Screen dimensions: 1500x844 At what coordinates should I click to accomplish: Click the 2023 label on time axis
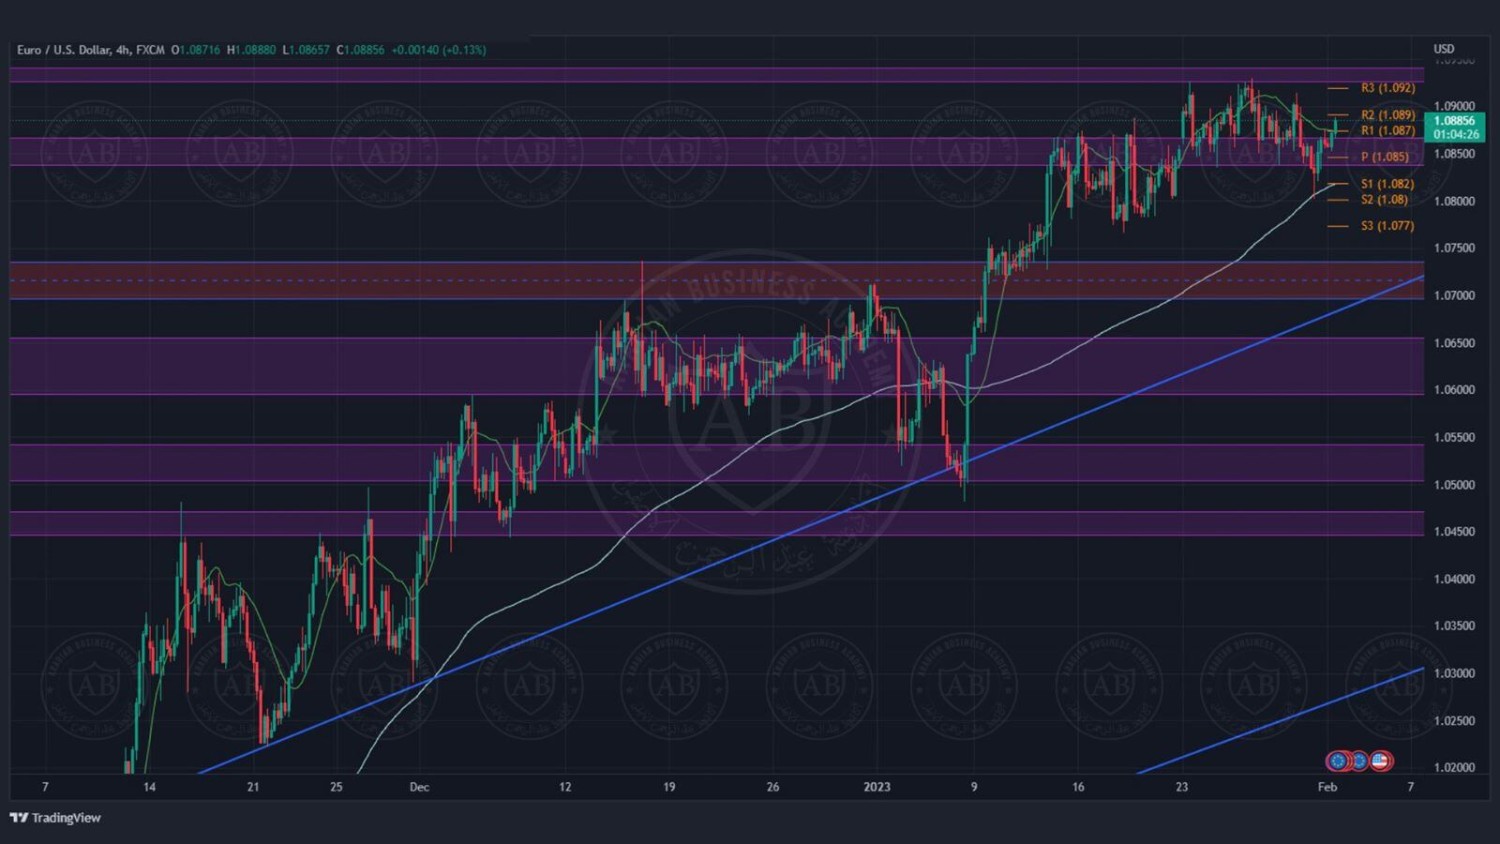tap(876, 787)
